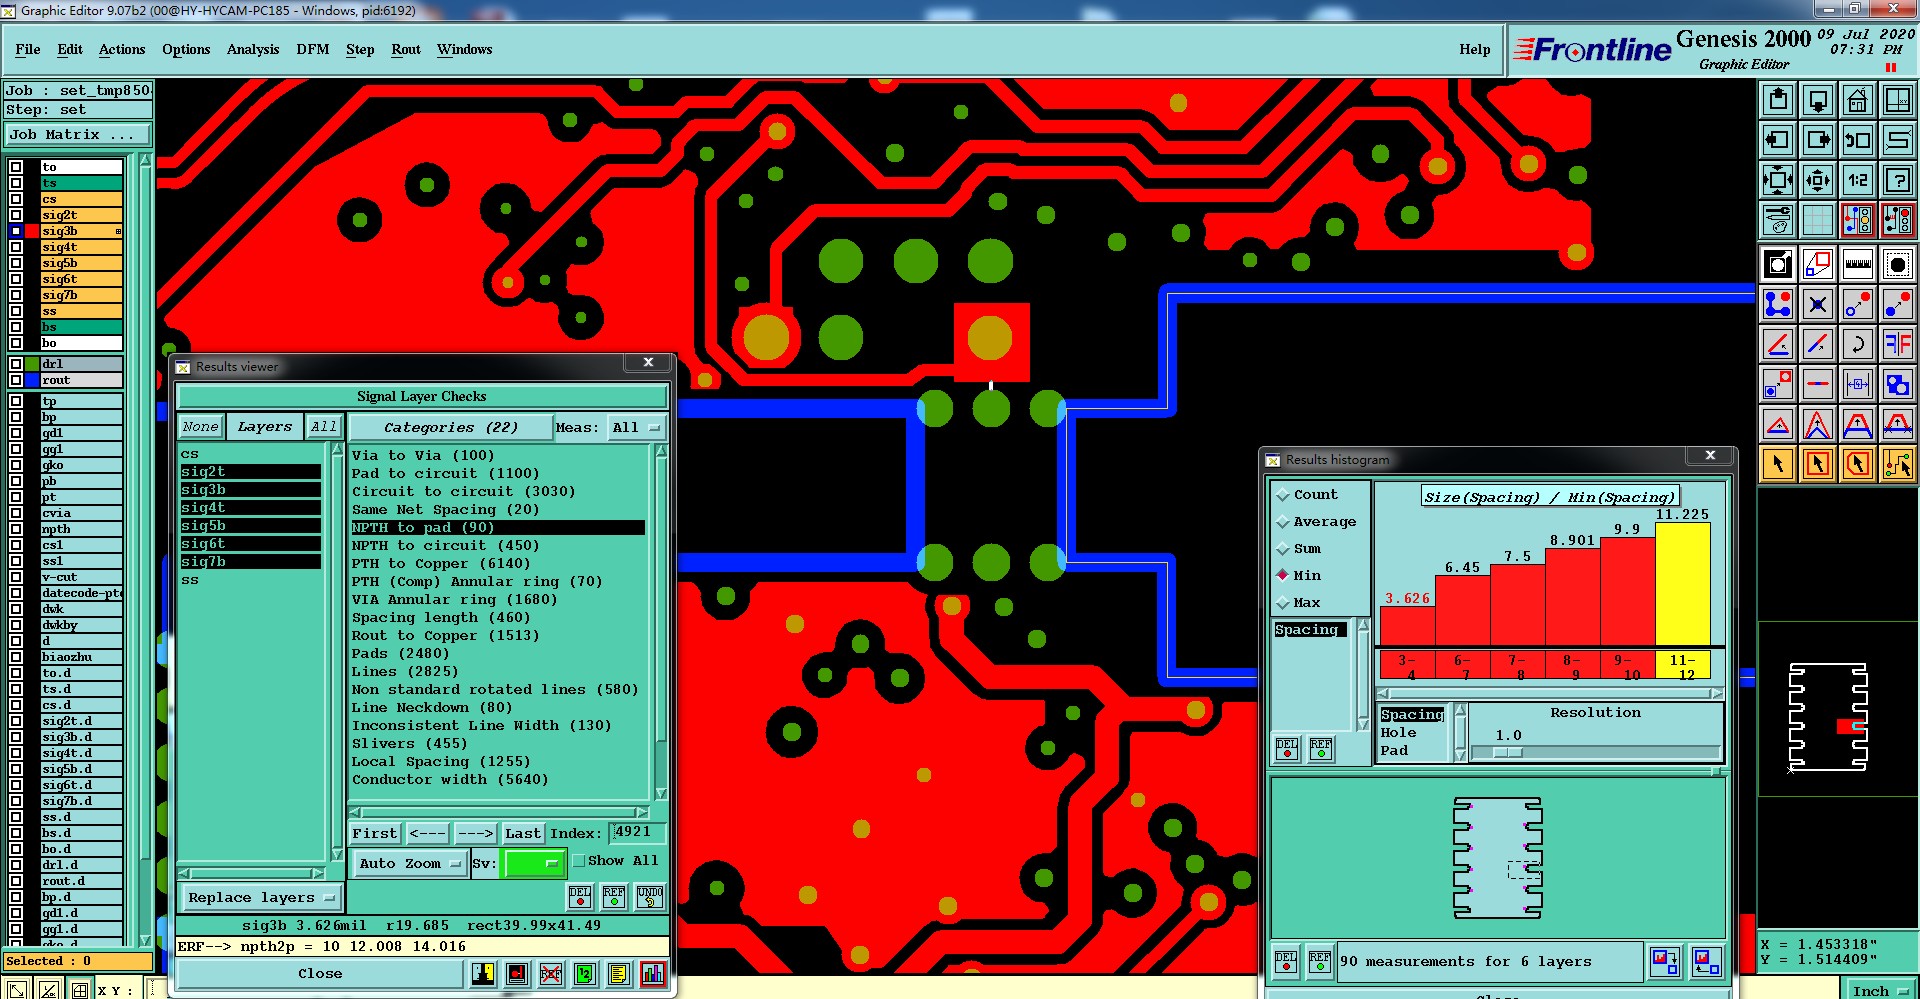
Task: Click the pan up icon in the right toolbar
Action: 1778,100
